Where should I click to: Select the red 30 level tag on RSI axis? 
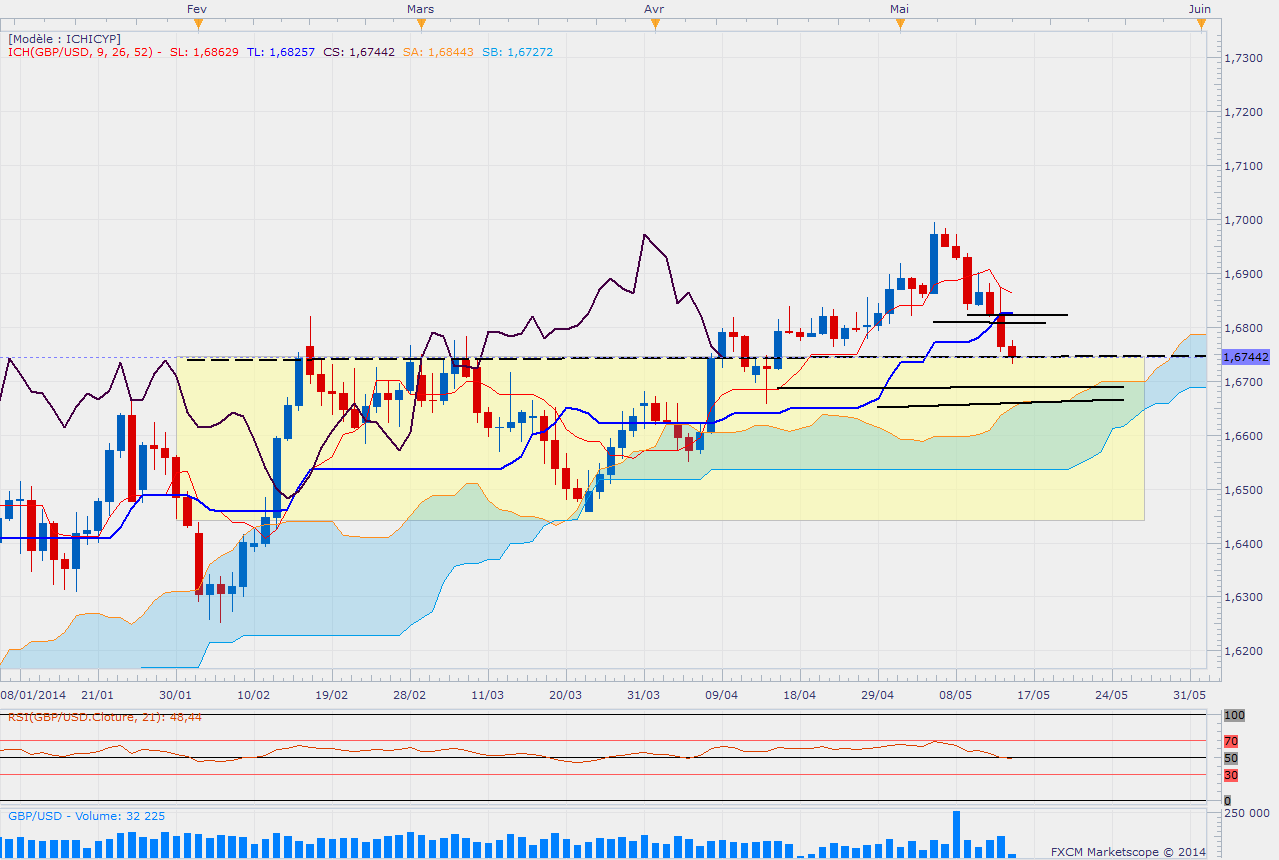point(1233,775)
